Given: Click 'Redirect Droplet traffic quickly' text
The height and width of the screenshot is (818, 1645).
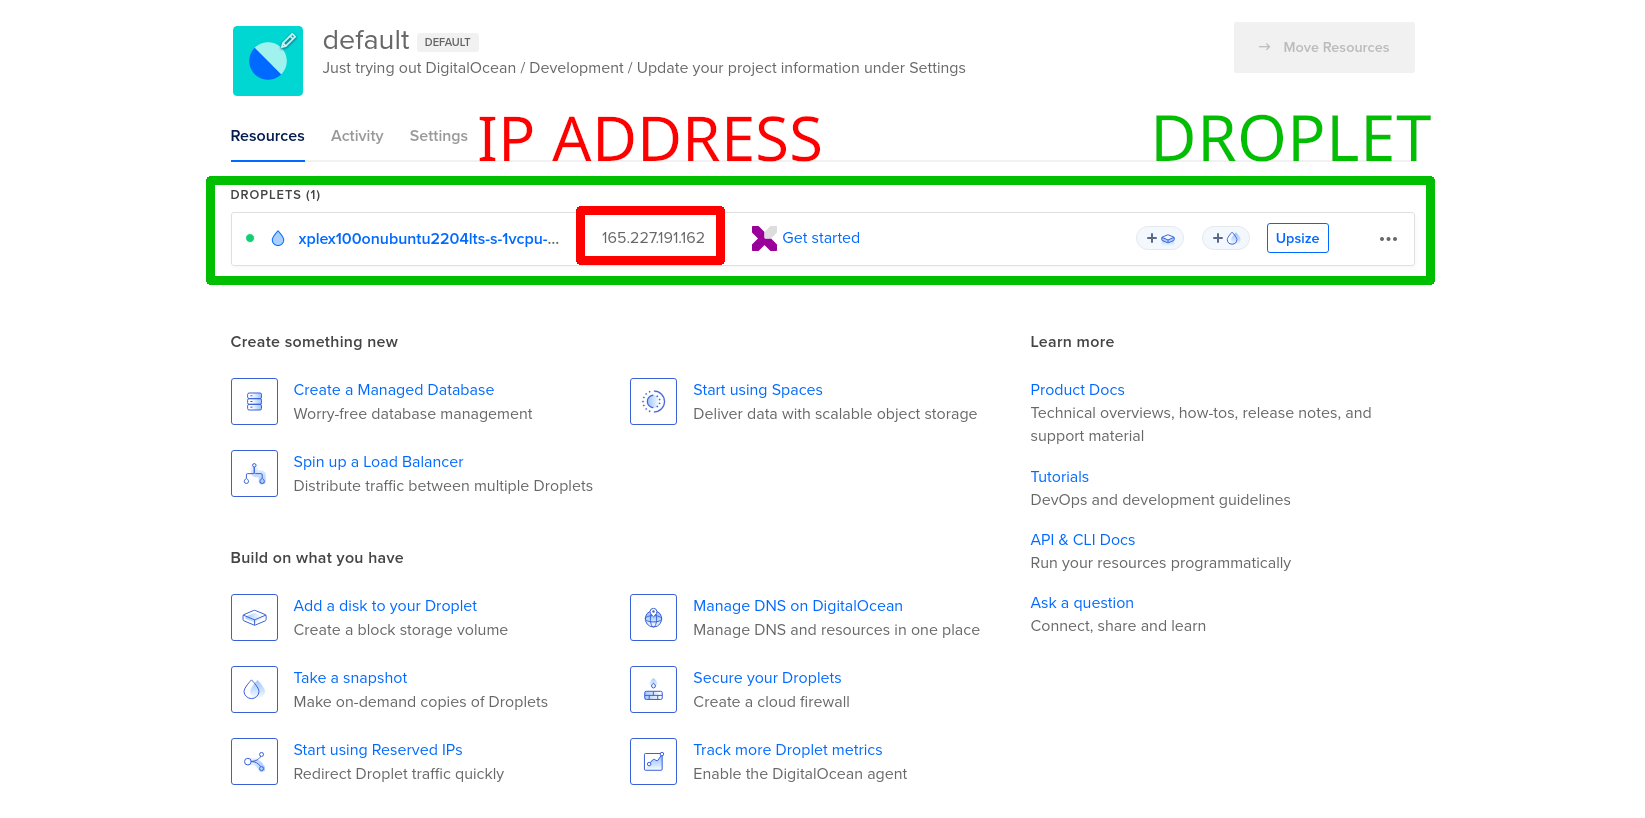Looking at the screenshot, I should [x=398, y=774].
